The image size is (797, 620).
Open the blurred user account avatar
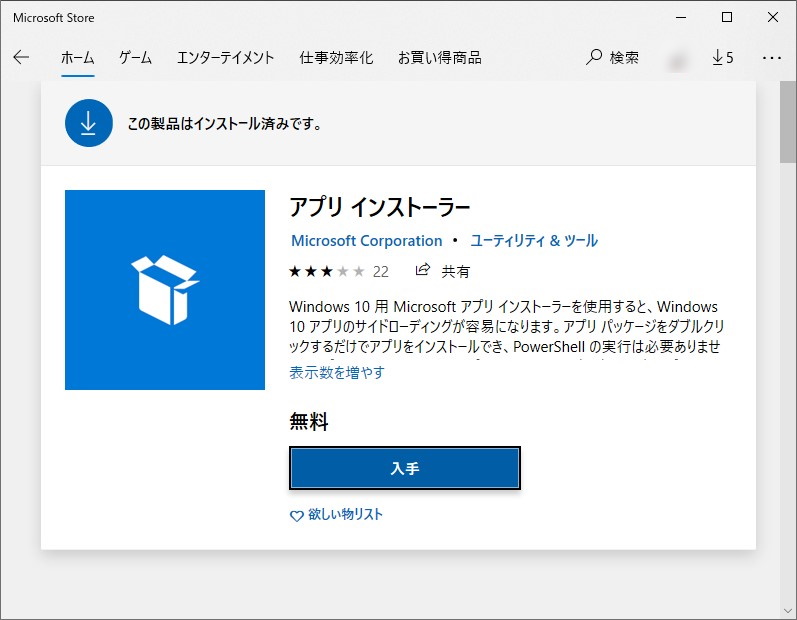[x=677, y=62]
